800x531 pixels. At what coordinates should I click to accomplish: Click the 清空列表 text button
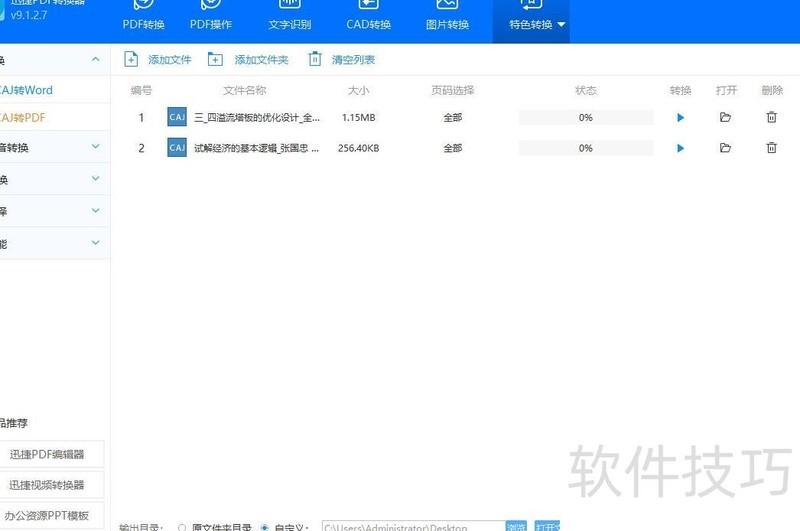click(x=353, y=60)
